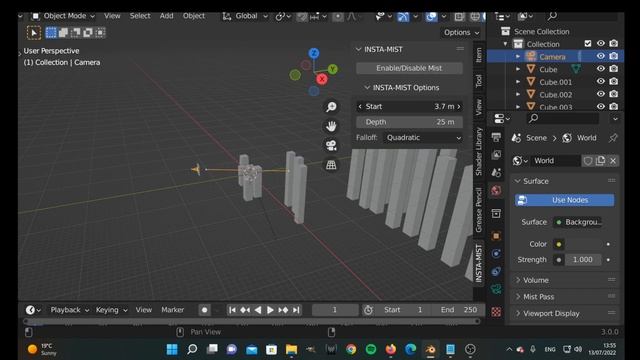
Task: Select the Select Box tool cursor icon
Action: click(34, 33)
